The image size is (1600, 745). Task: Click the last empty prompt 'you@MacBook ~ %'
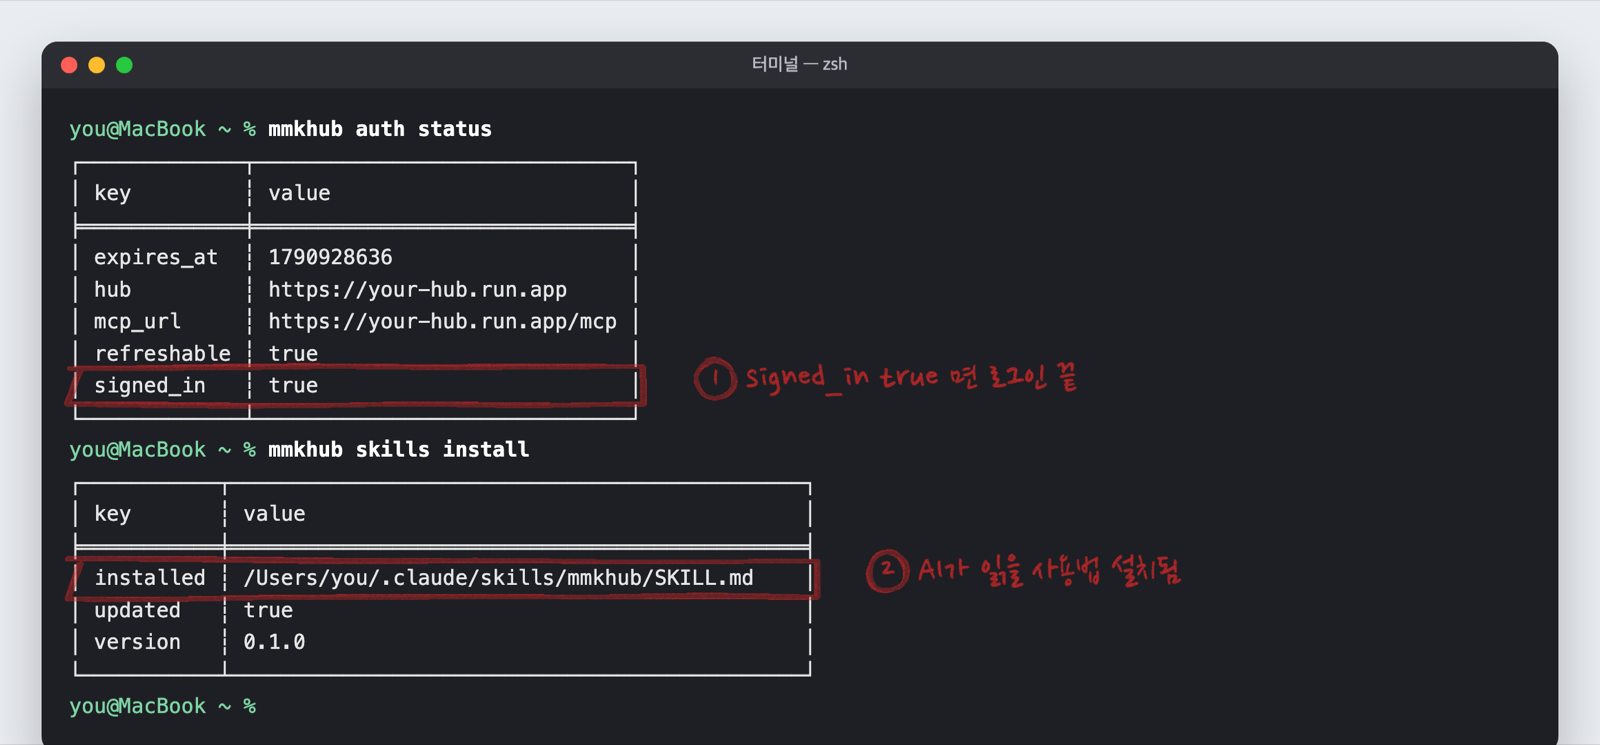[163, 706]
